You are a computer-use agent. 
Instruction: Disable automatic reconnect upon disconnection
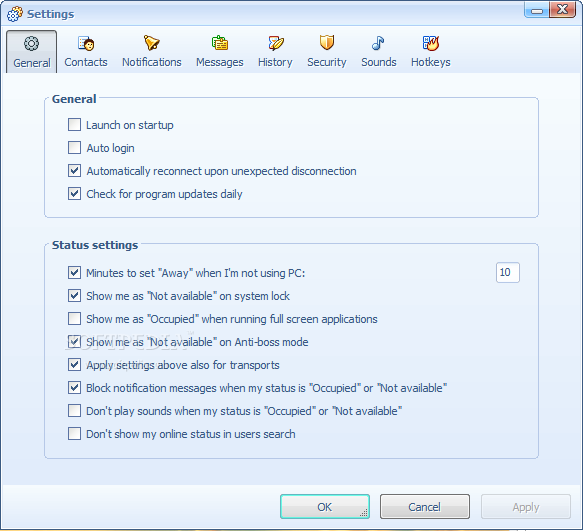(x=74, y=171)
